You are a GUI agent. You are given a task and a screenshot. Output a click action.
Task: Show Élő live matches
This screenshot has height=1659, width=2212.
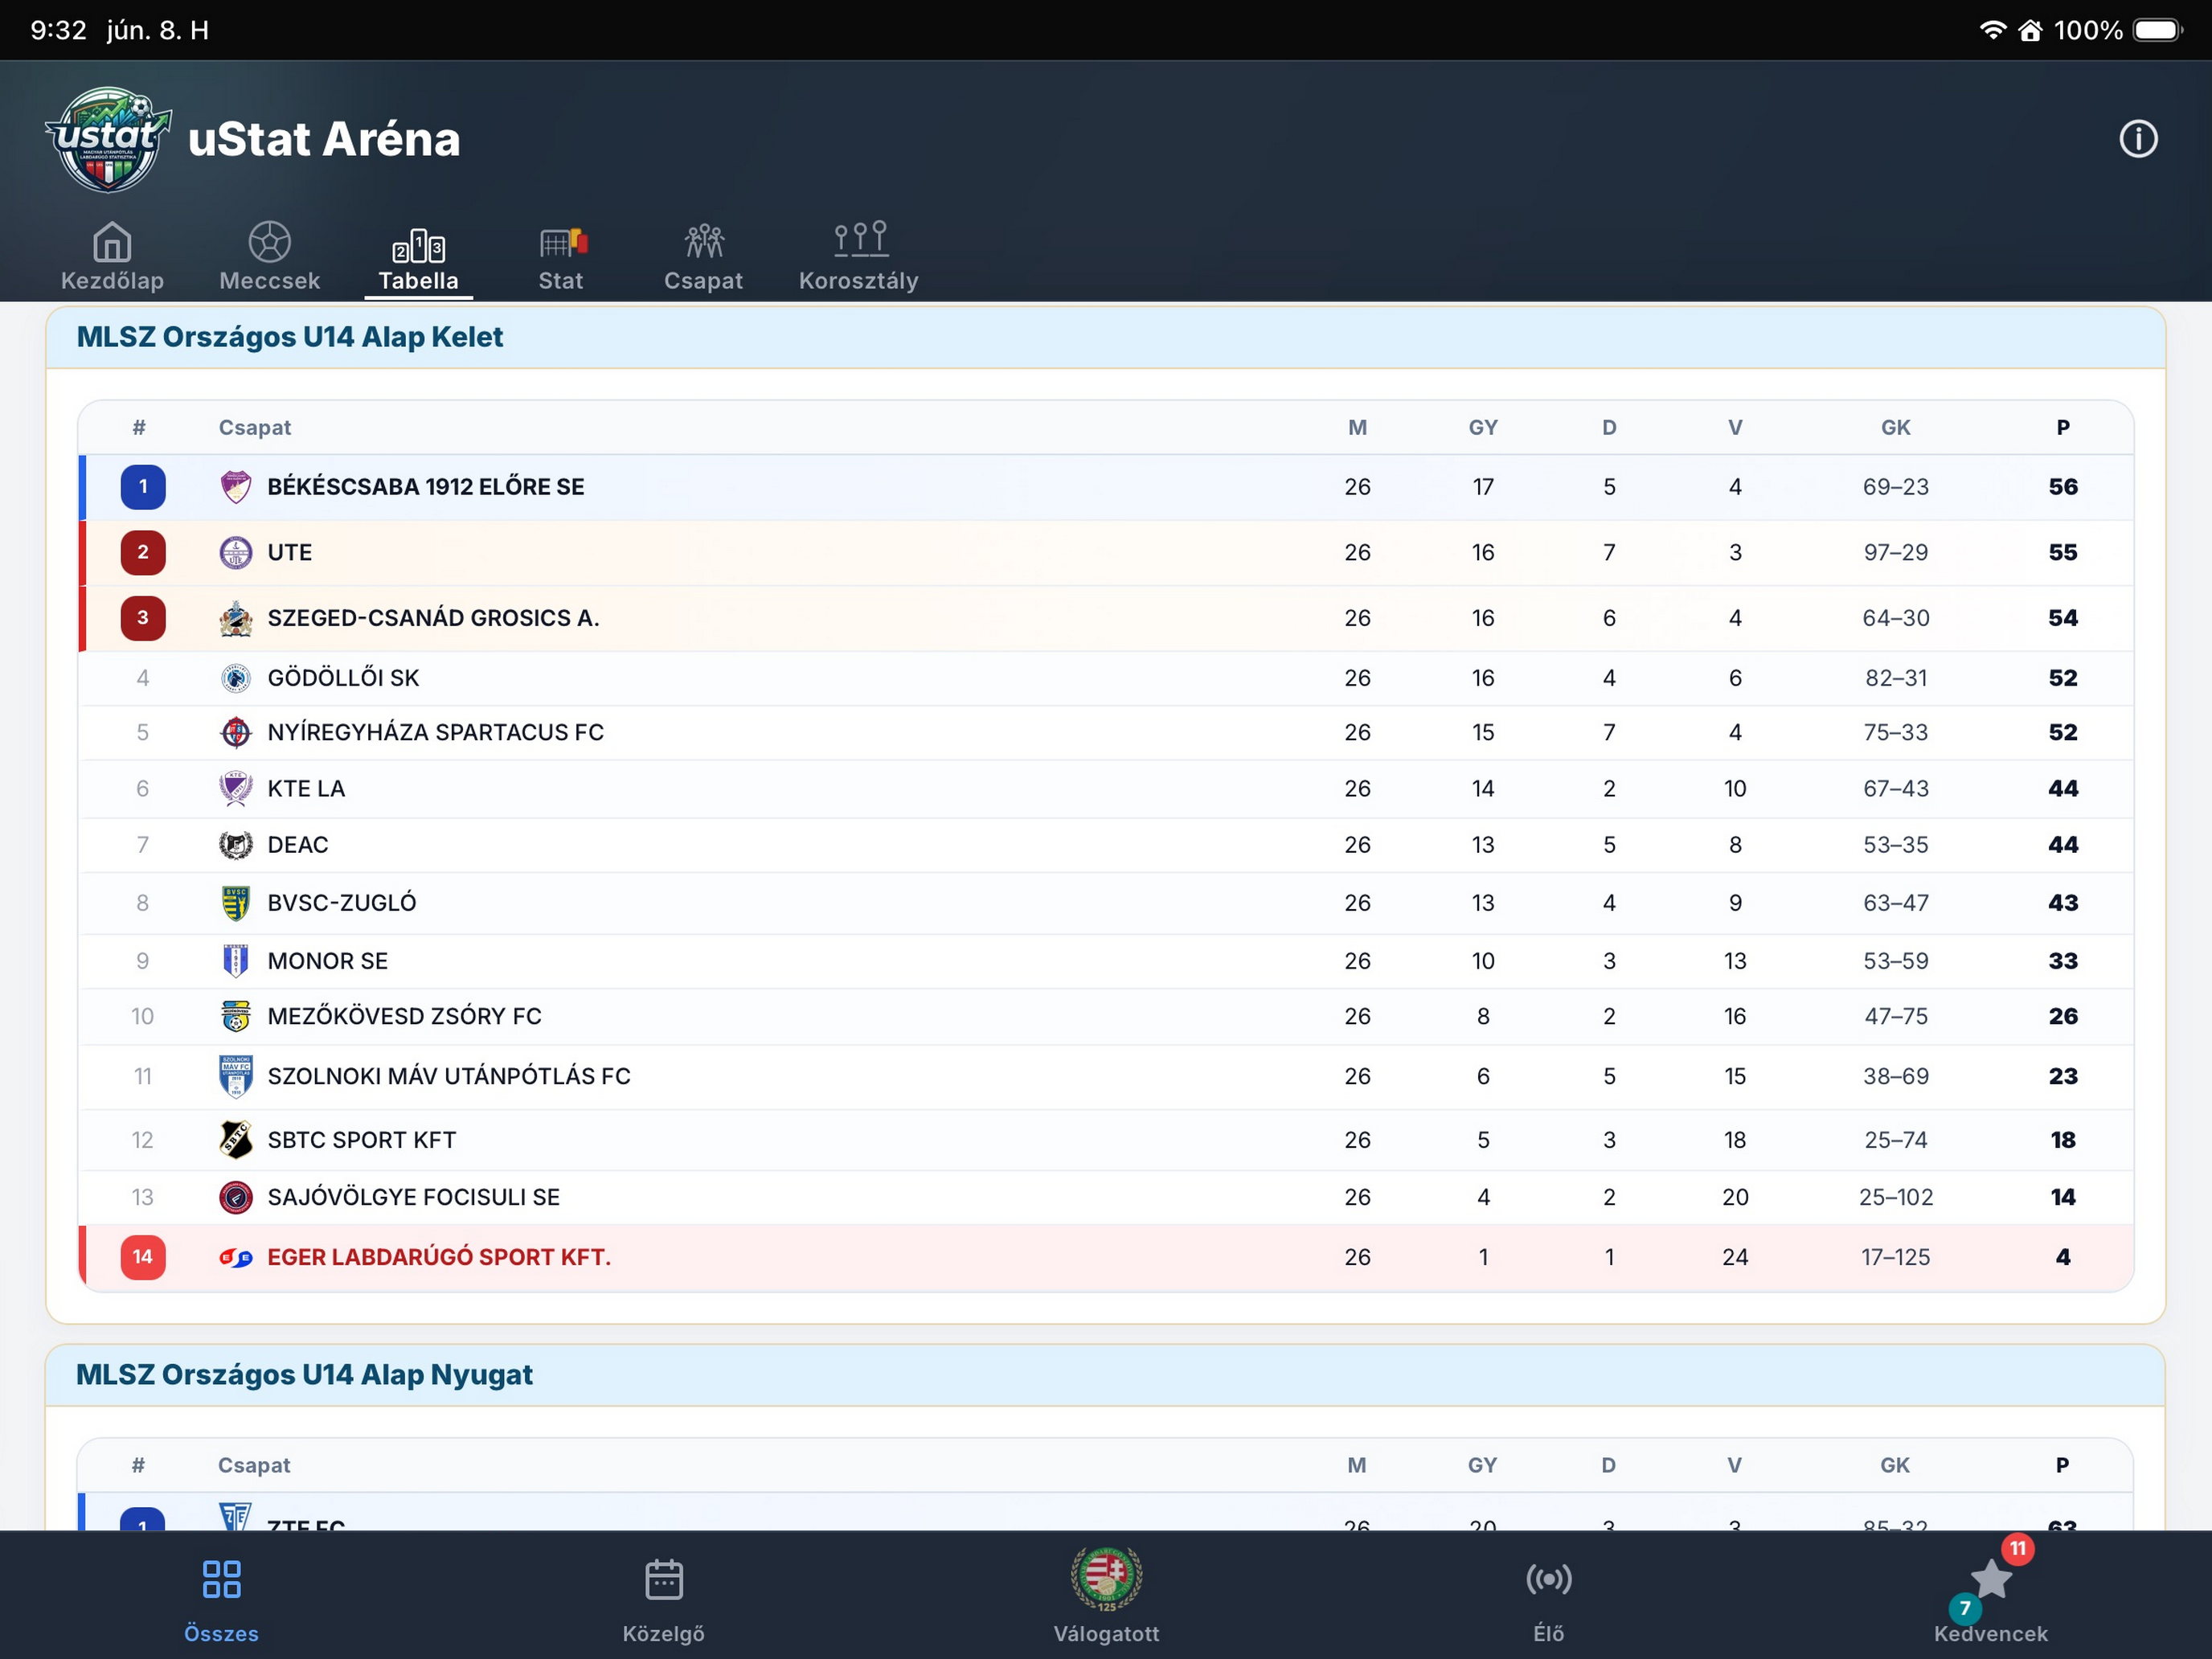[x=1549, y=1601]
